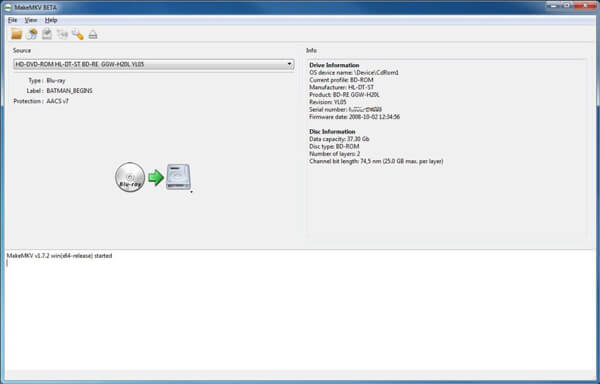Click the Channel bit length line
600x384 pixels.
[376, 161]
